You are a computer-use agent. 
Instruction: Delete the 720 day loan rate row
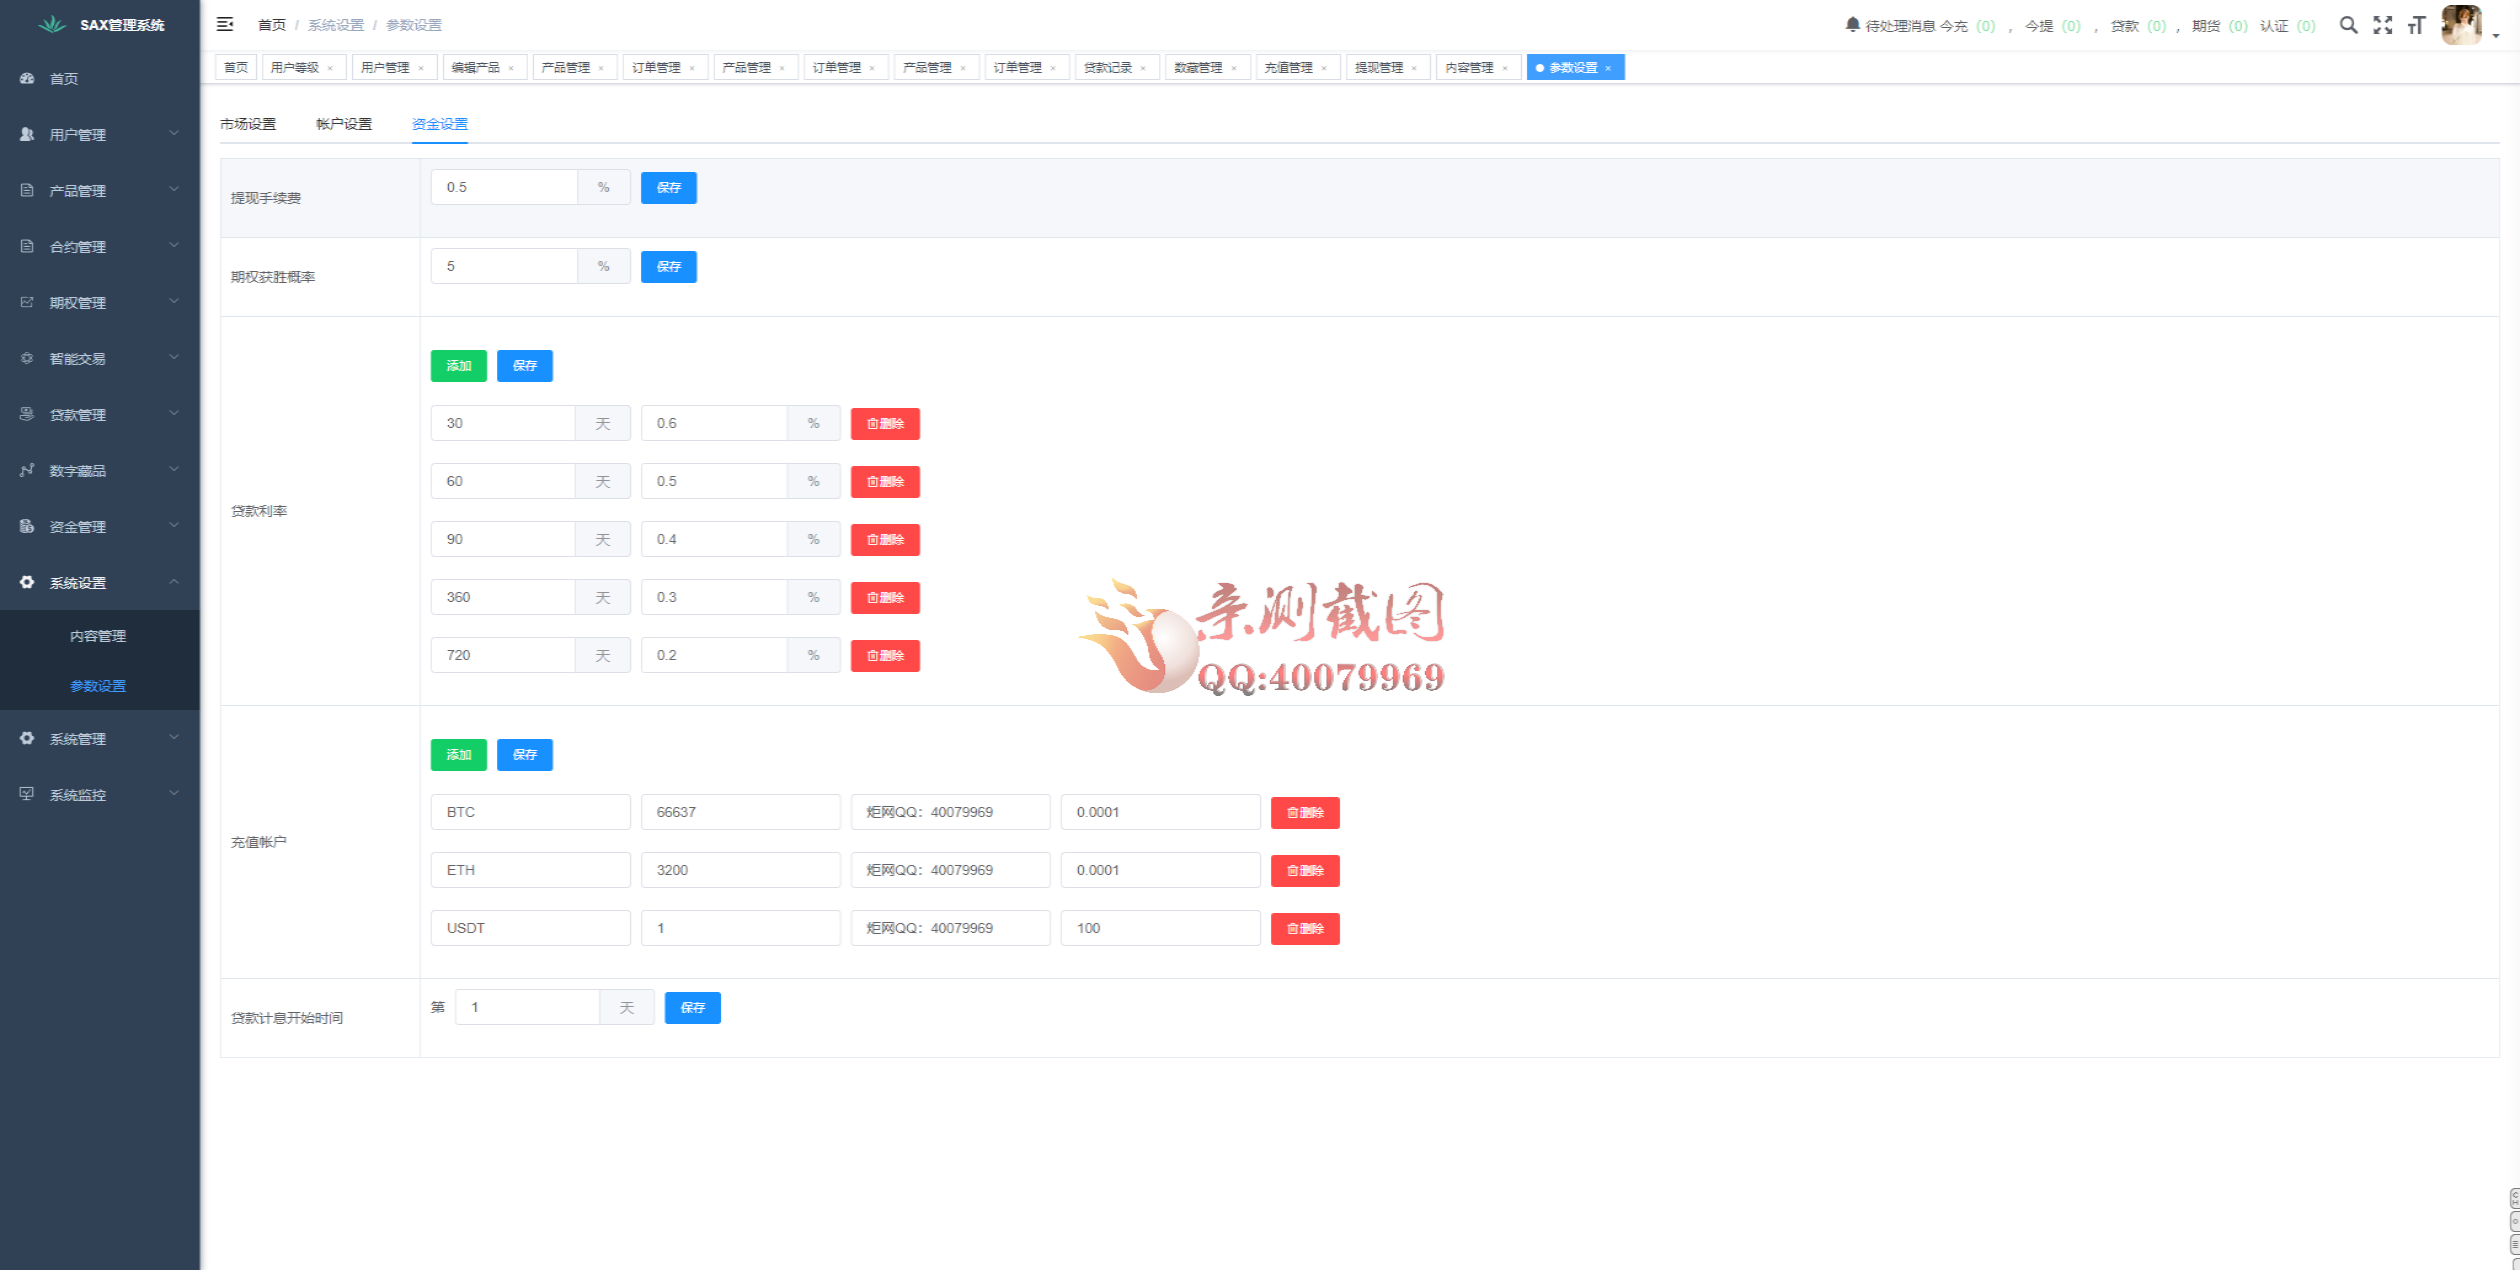coord(885,656)
